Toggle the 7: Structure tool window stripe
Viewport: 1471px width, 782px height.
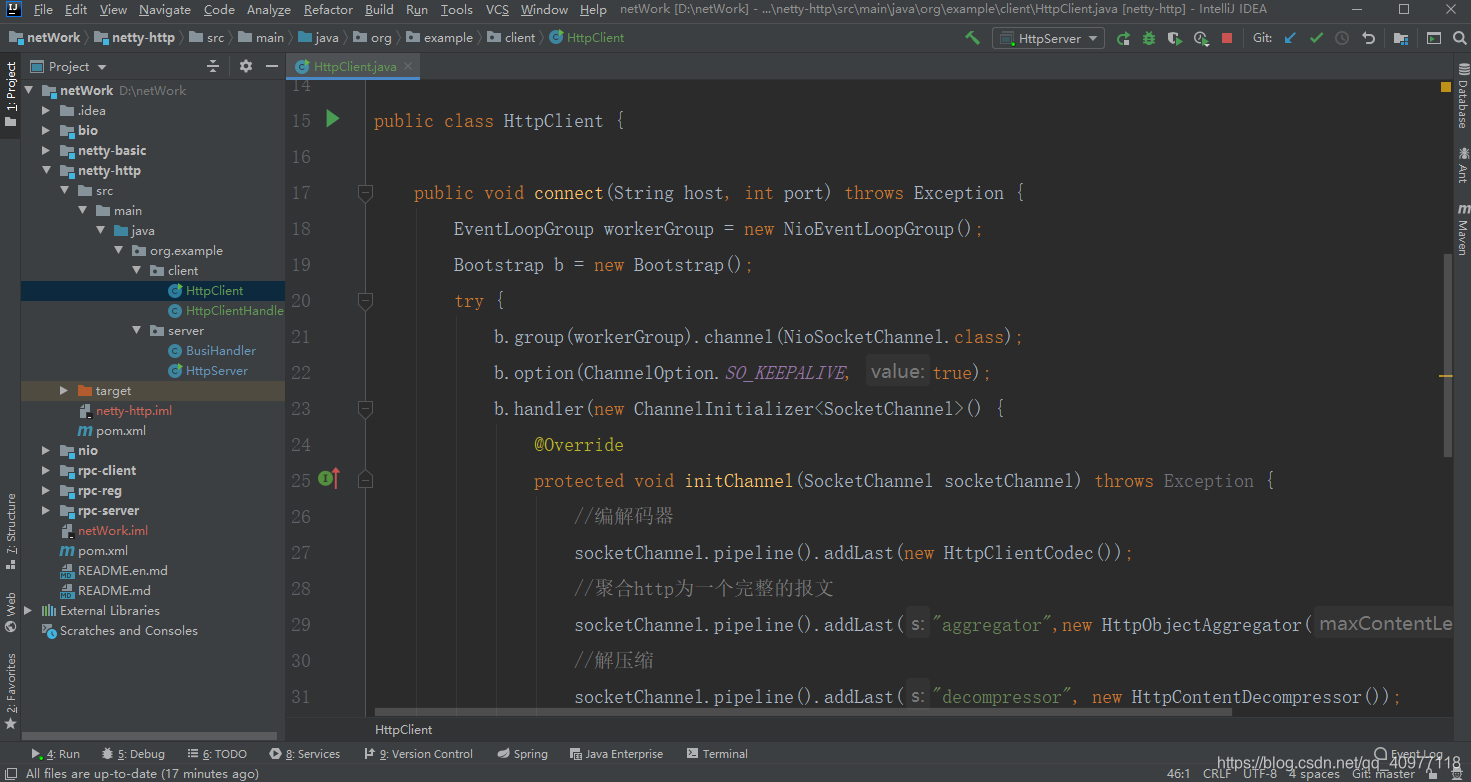pos(10,531)
